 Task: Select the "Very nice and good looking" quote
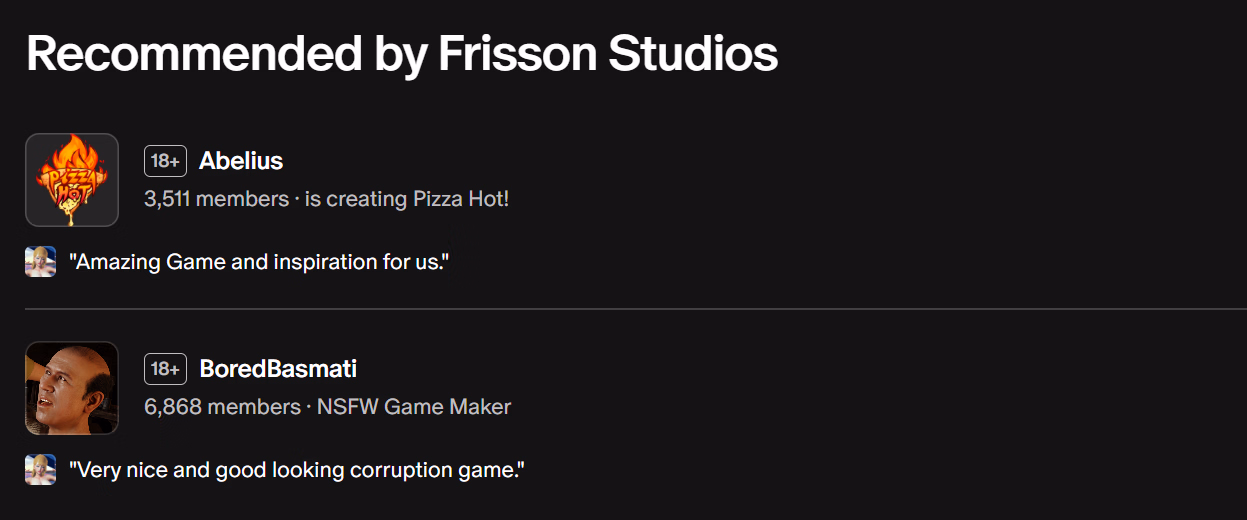pyautogui.click(x=297, y=469)
